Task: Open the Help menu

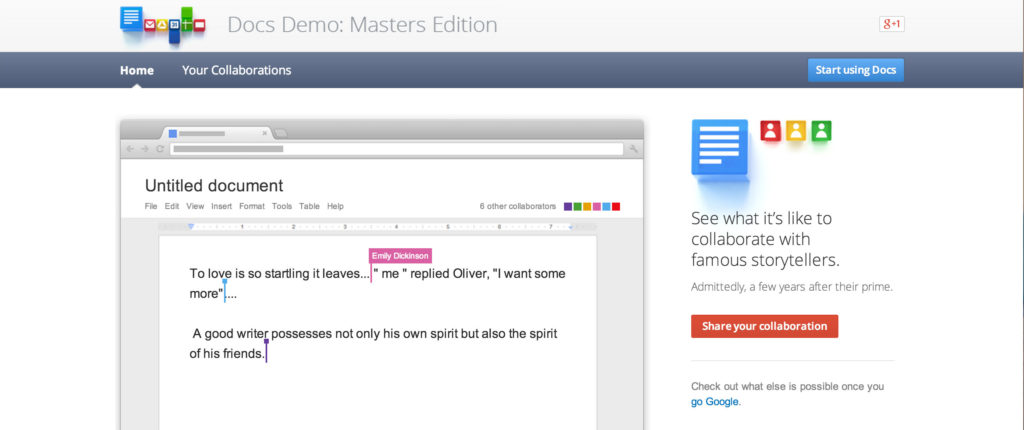Action: [336, 206]
